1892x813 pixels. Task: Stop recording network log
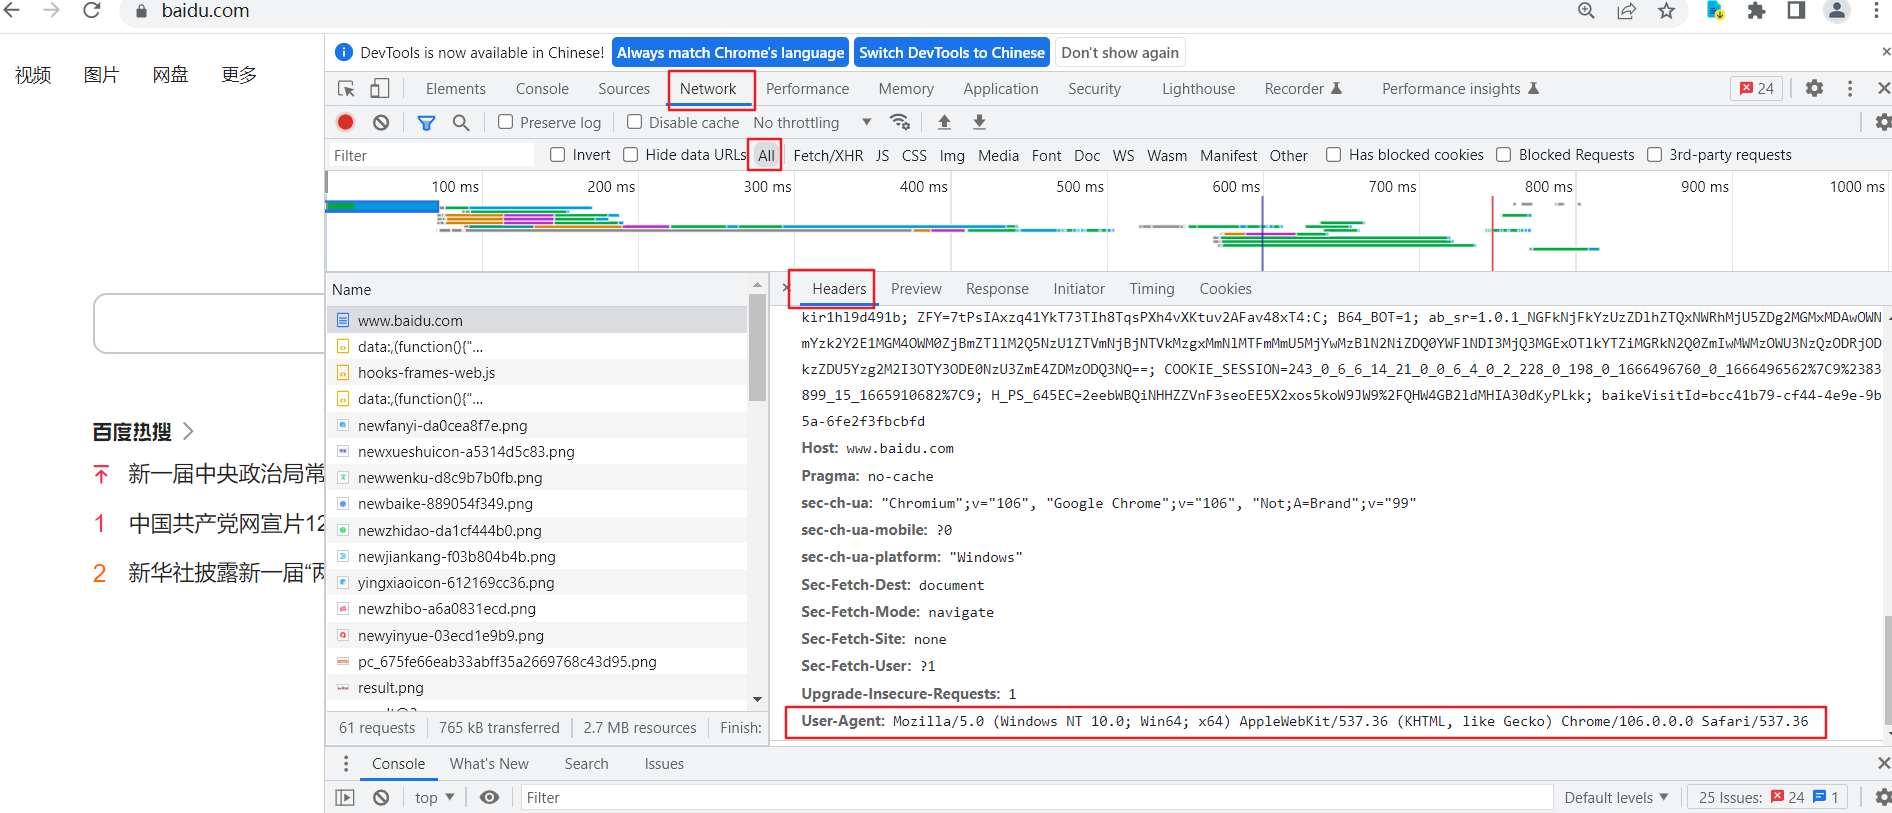(x=346, y=122)
